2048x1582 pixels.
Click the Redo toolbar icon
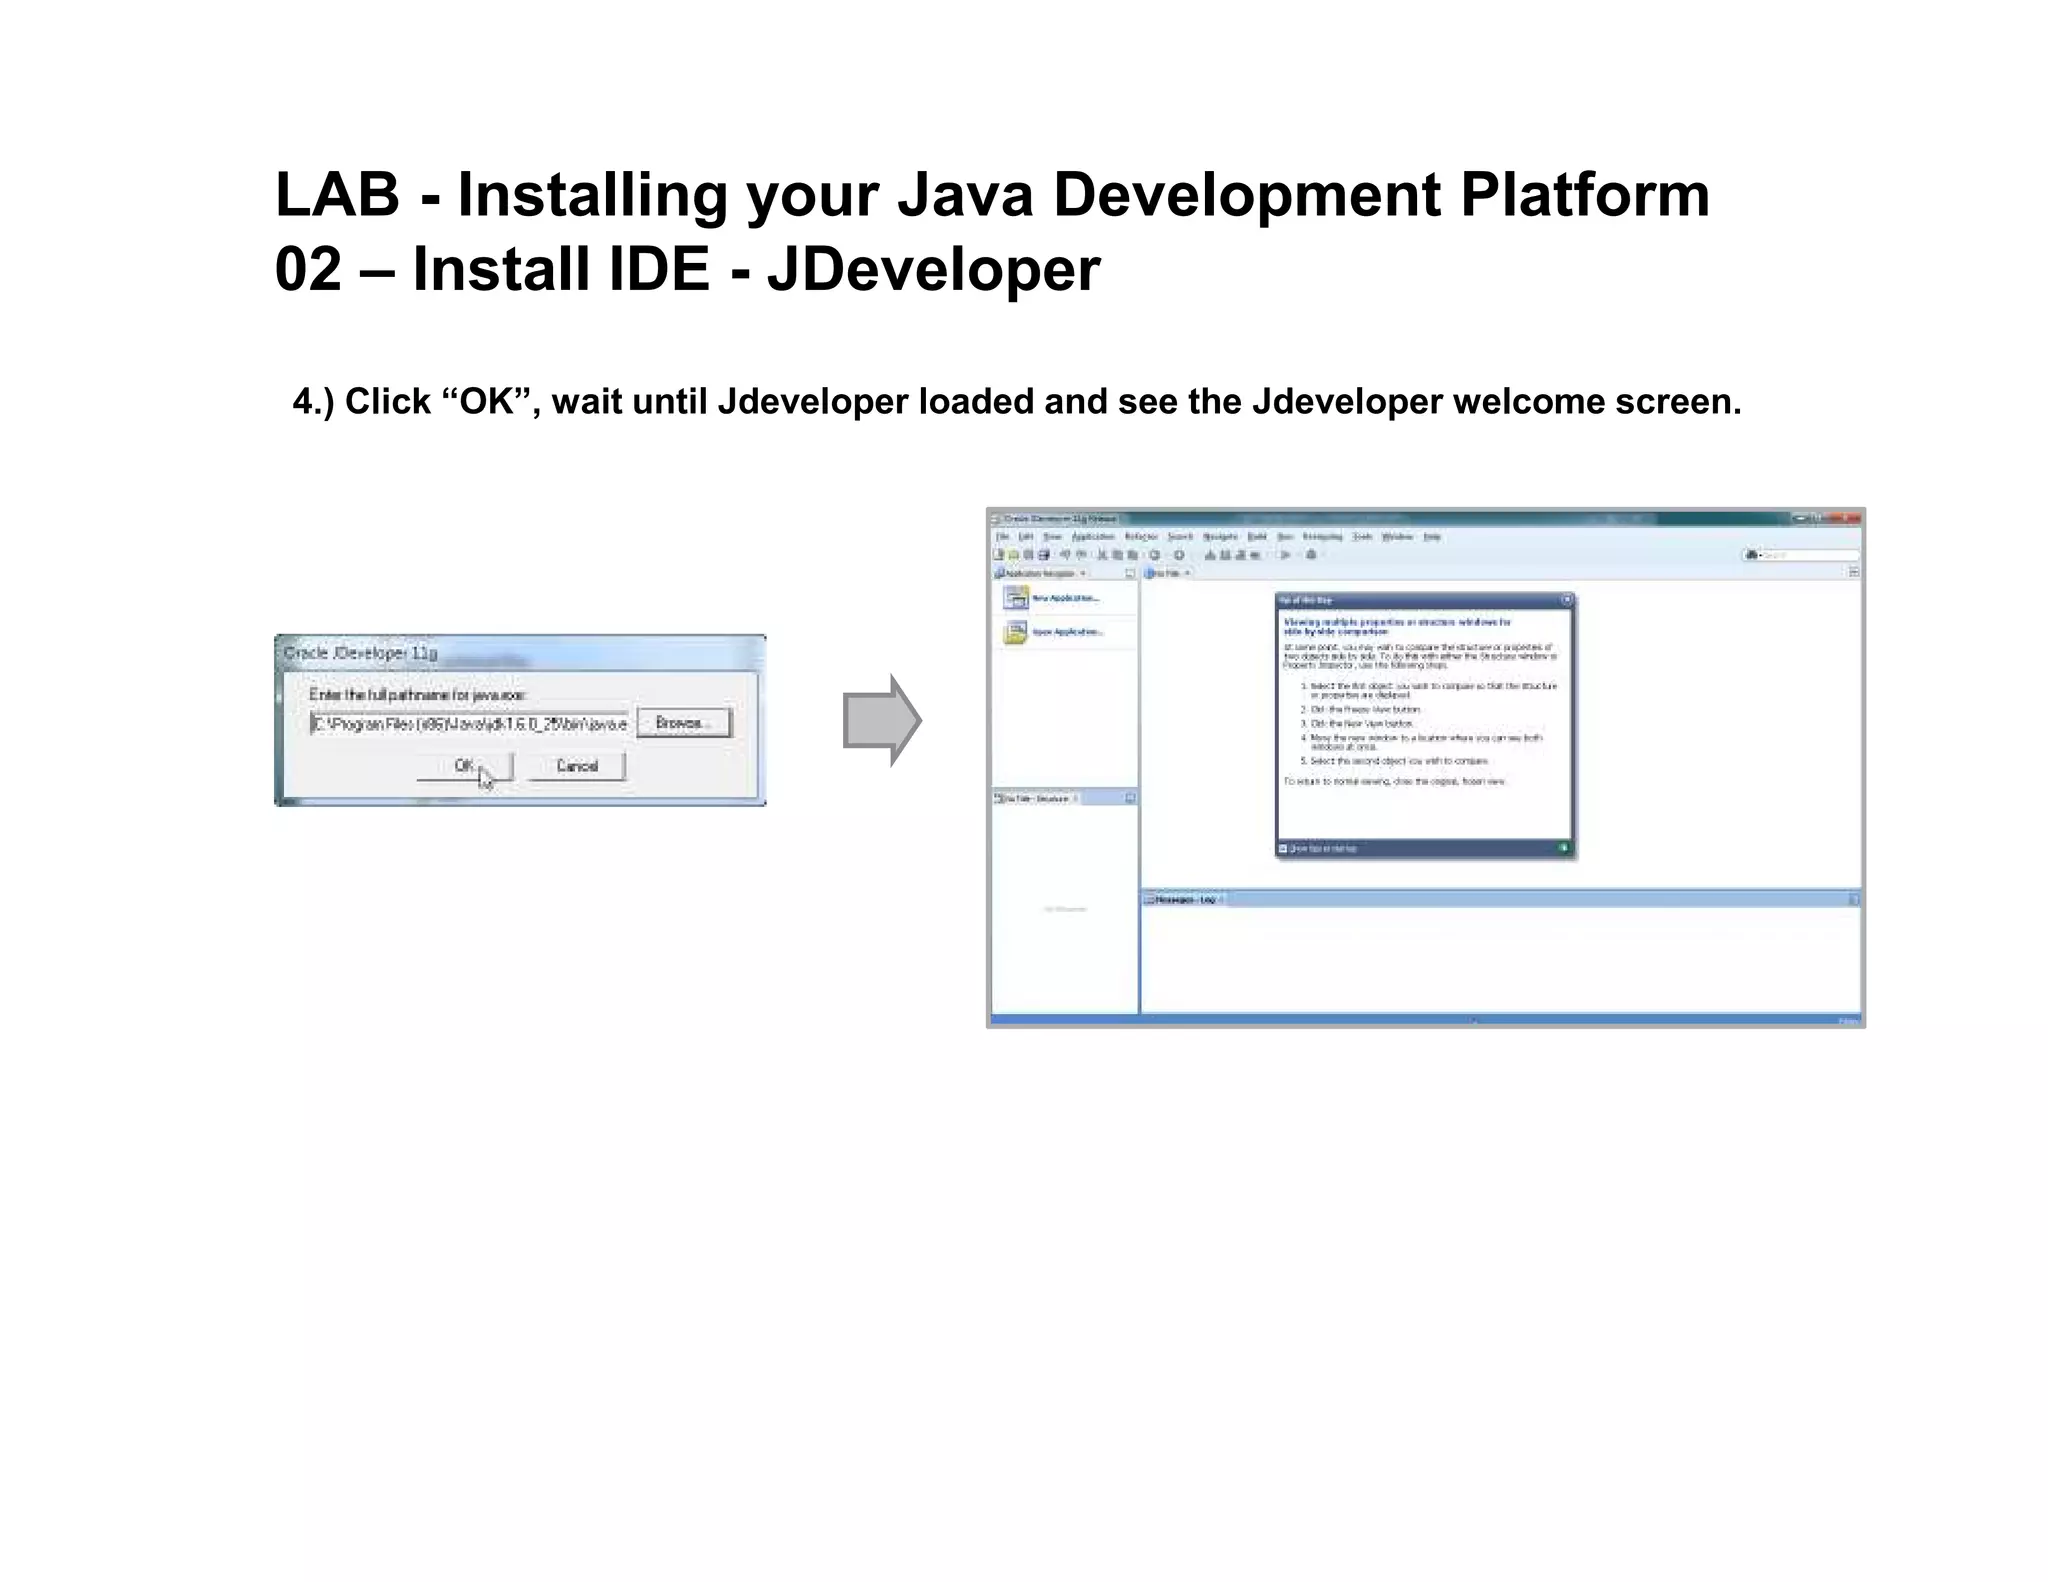[1081, 555]
